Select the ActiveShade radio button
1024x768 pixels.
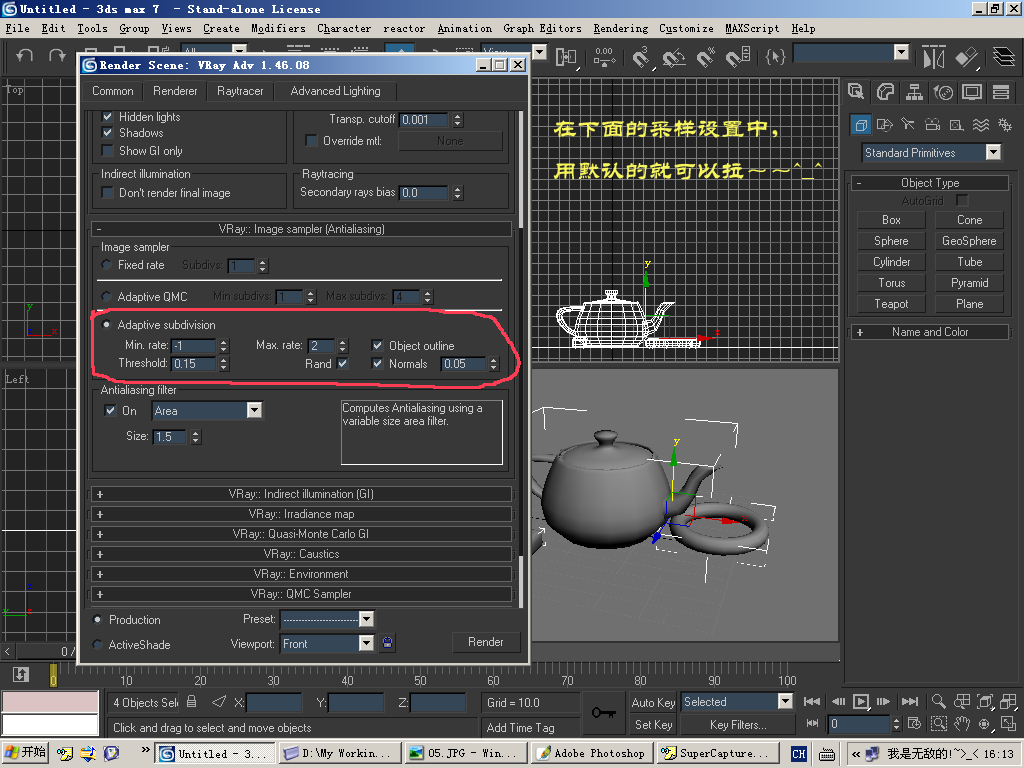98,645
